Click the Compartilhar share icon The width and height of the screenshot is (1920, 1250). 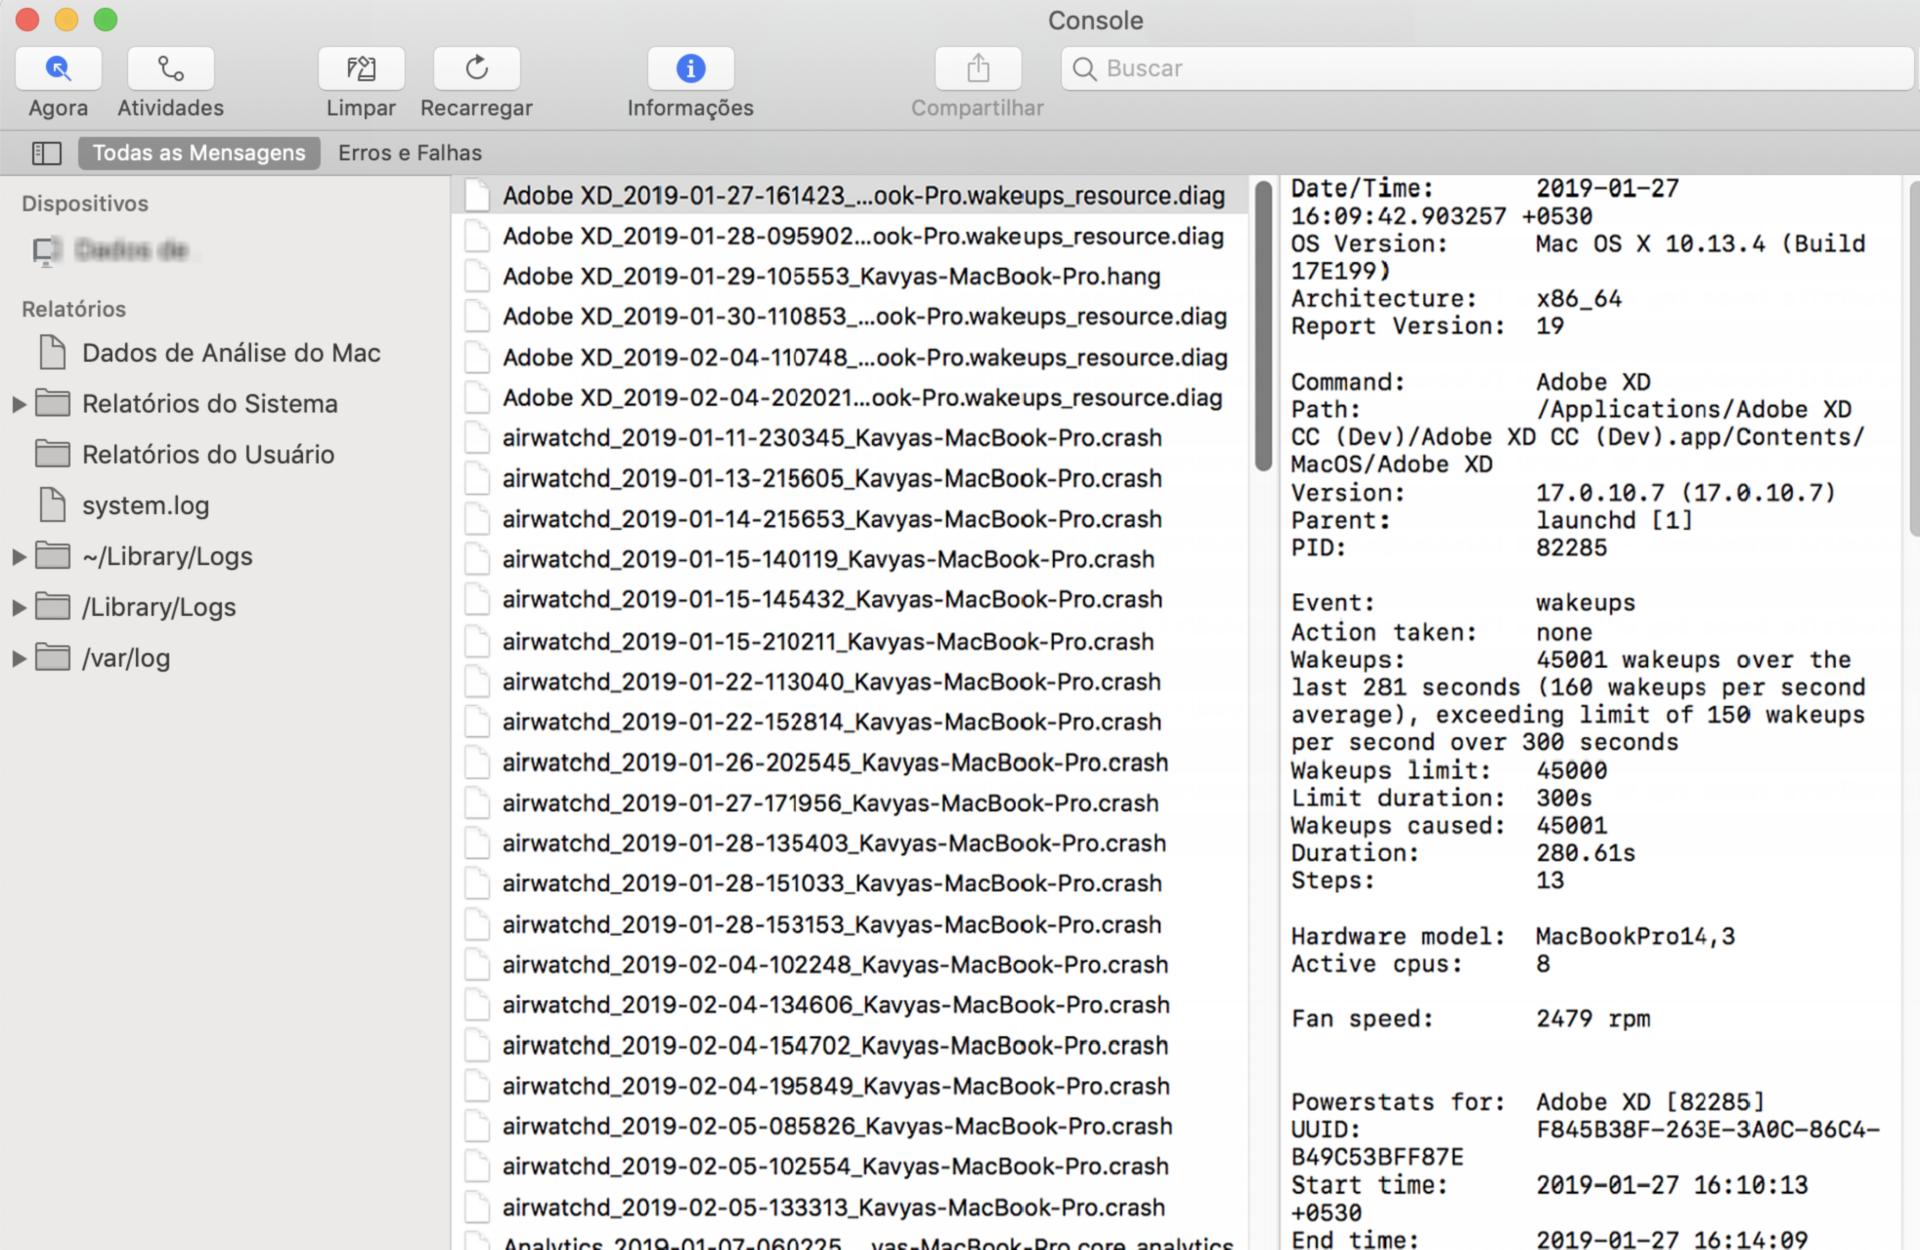click(x=977, y=69)
